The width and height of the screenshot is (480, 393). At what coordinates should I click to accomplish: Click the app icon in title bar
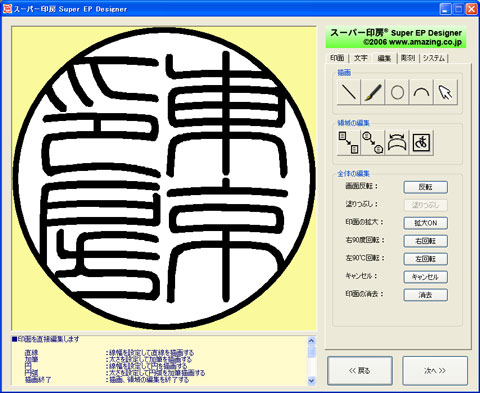pyautogui.click(x=7, y=8)
